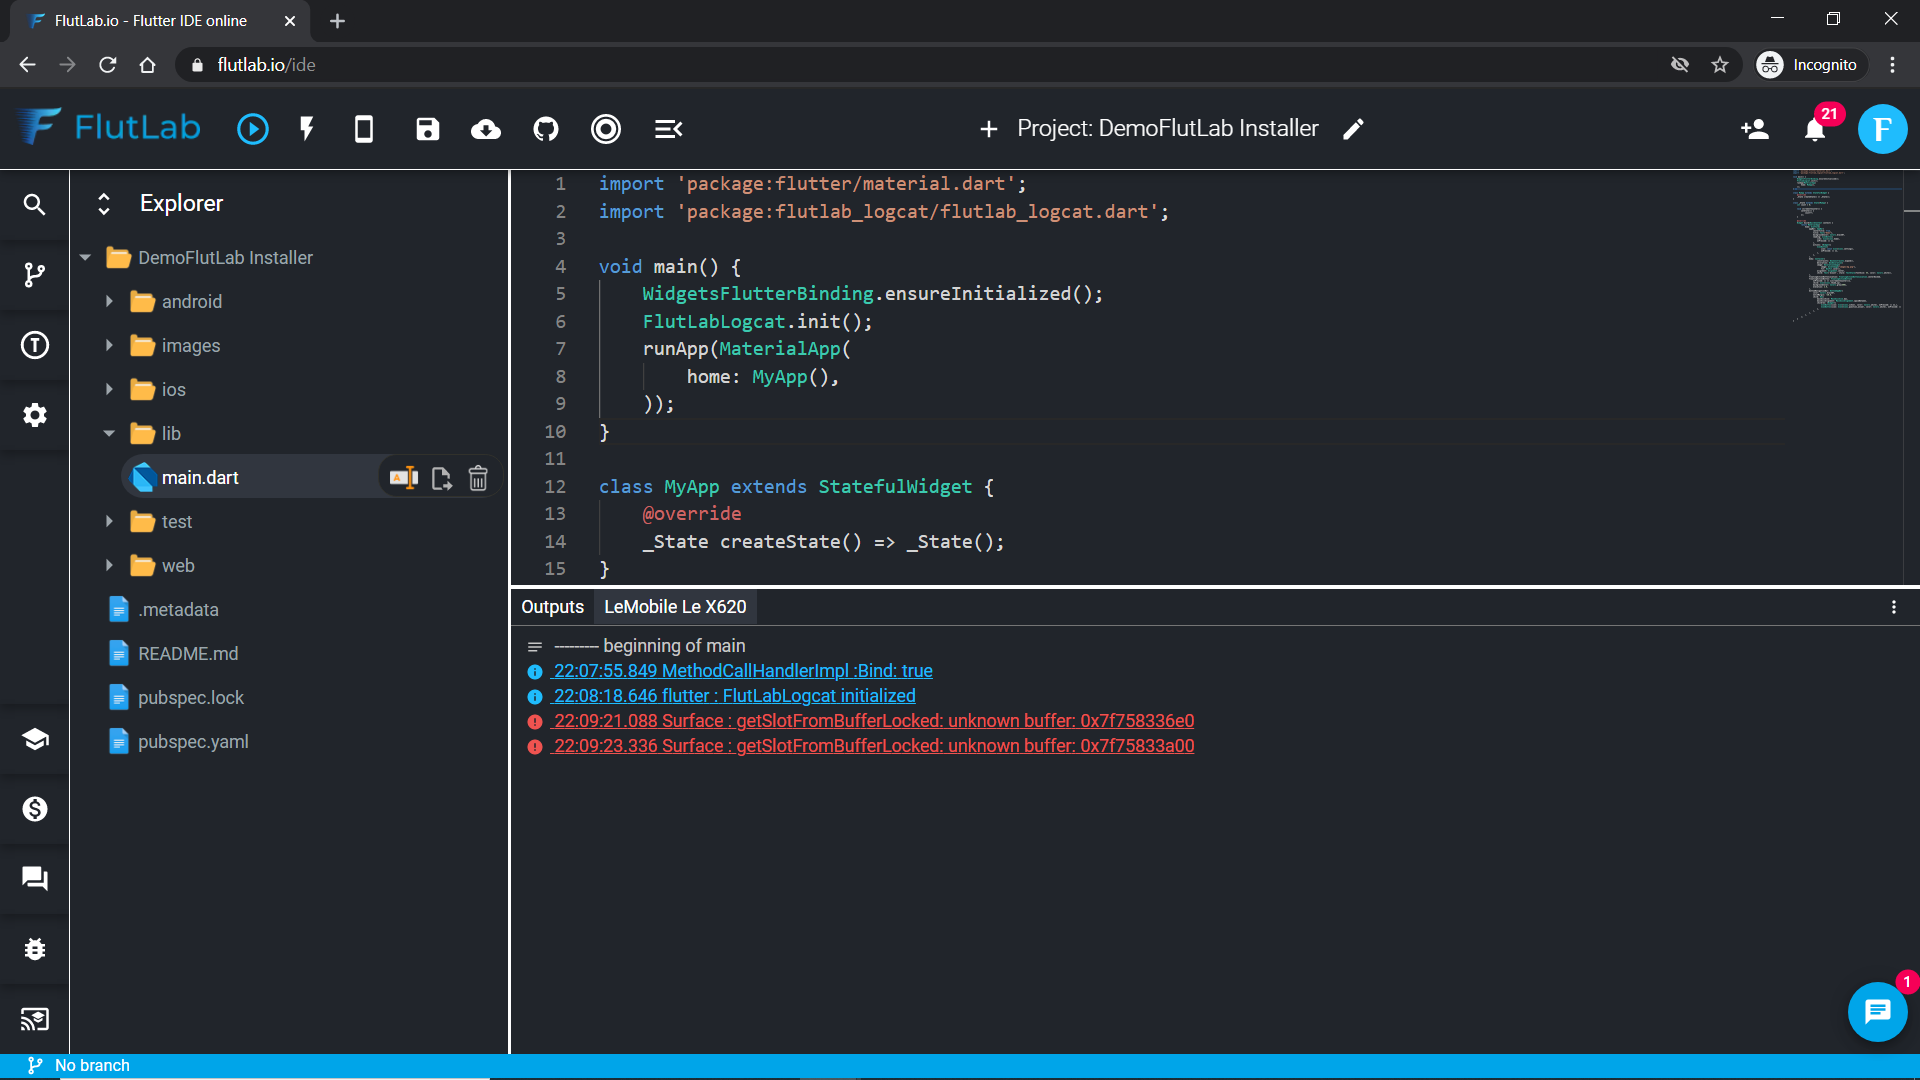Open the FlutLabLogcat initialized log link
This screenshot has width=1920, height=1080.
734,696
